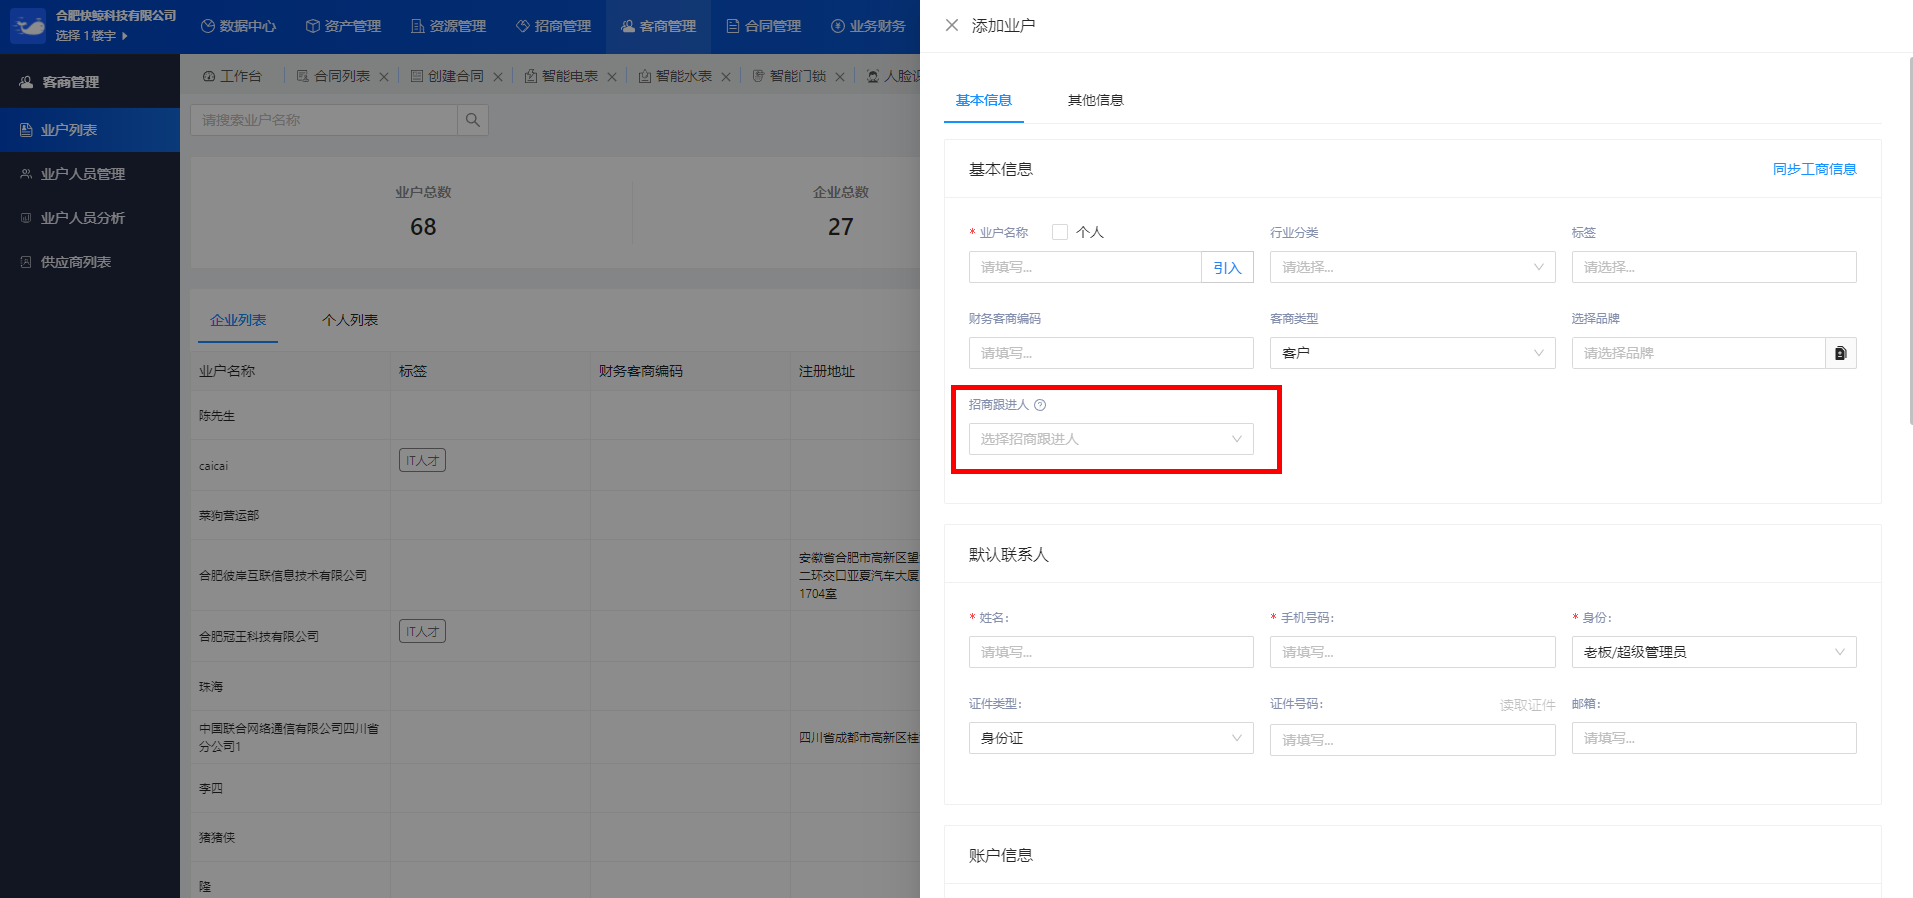The height and width of the screenshot is (898, 1913).
Task: Click the 邮箱 input field
Action: coord(1714,738)
